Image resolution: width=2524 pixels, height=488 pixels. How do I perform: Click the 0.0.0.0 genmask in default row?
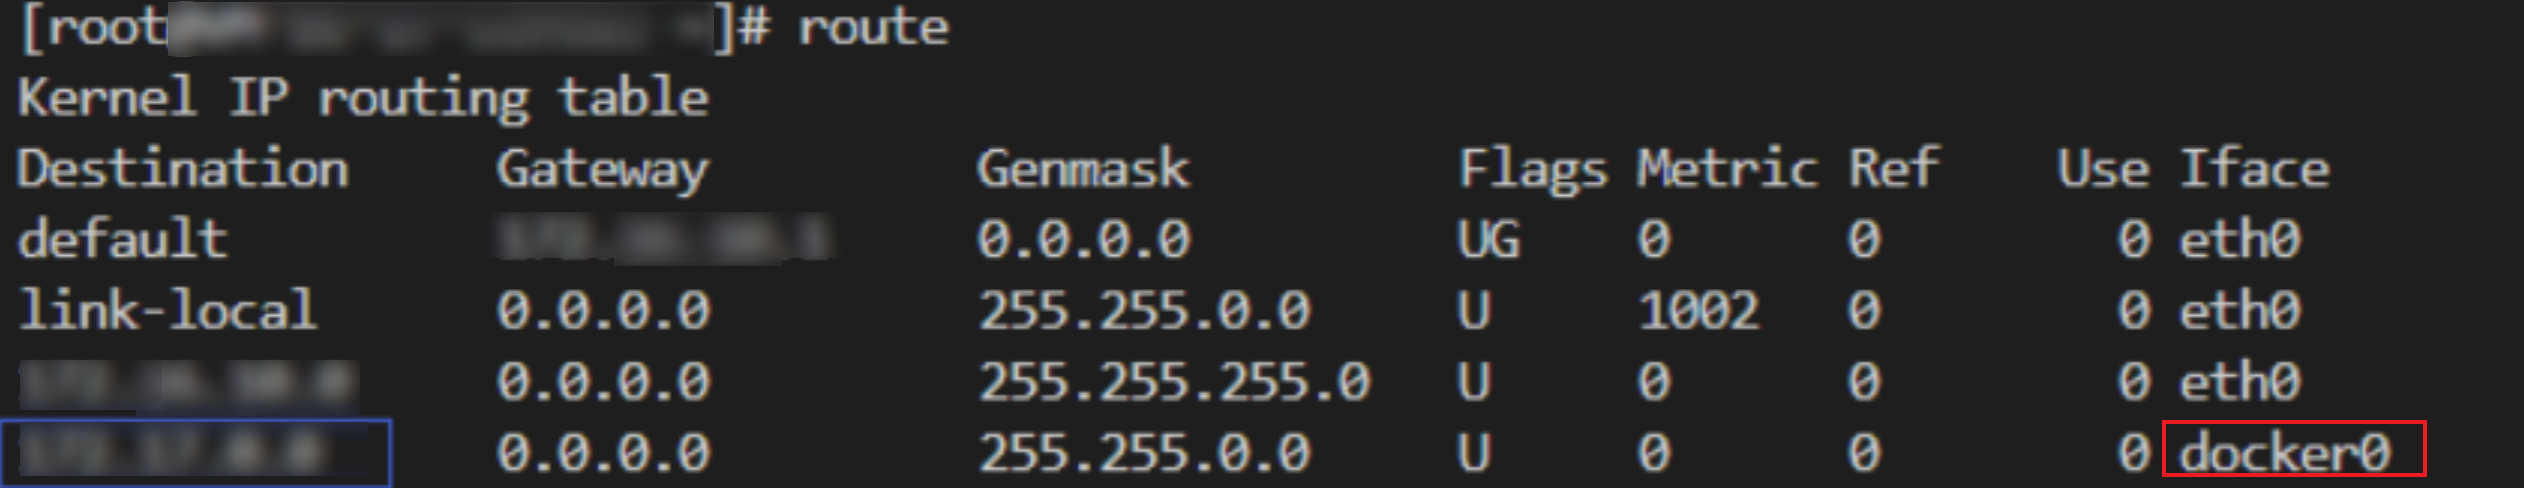(1083, 241)
